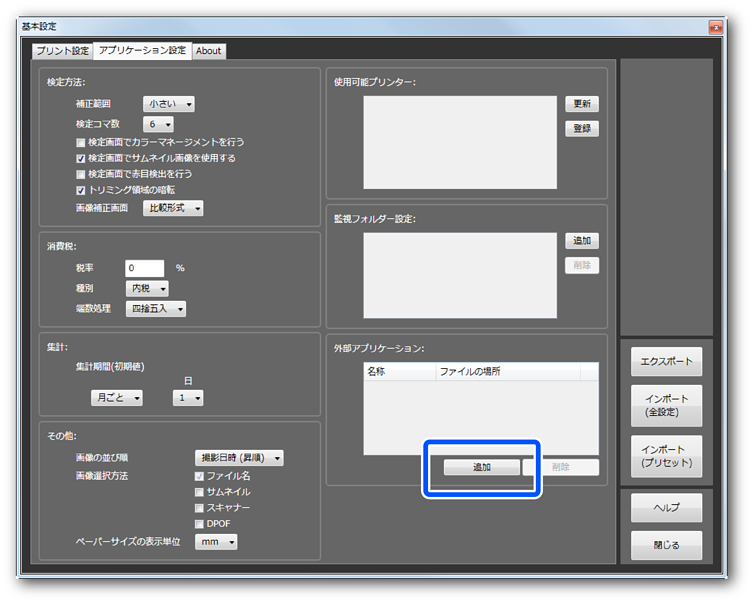Image resolution: width=752 pixels, height=603 pixels.
Task: Close the 基本設定 window
Action: coord(715,28)
